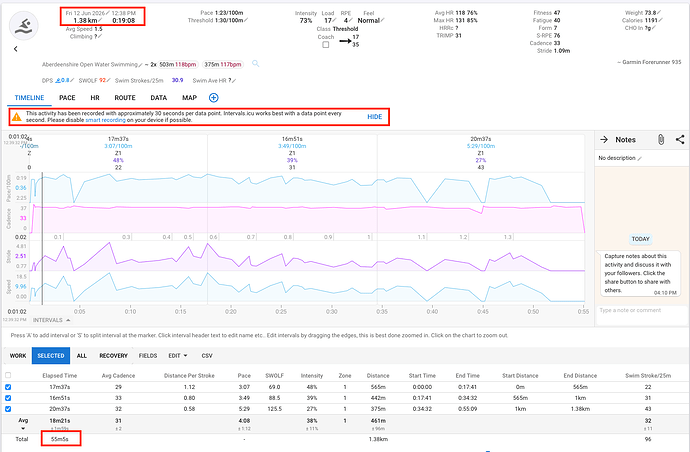690x452 pixels.
Task: Select the WORK intervals filter
Action: coord(18,356)
